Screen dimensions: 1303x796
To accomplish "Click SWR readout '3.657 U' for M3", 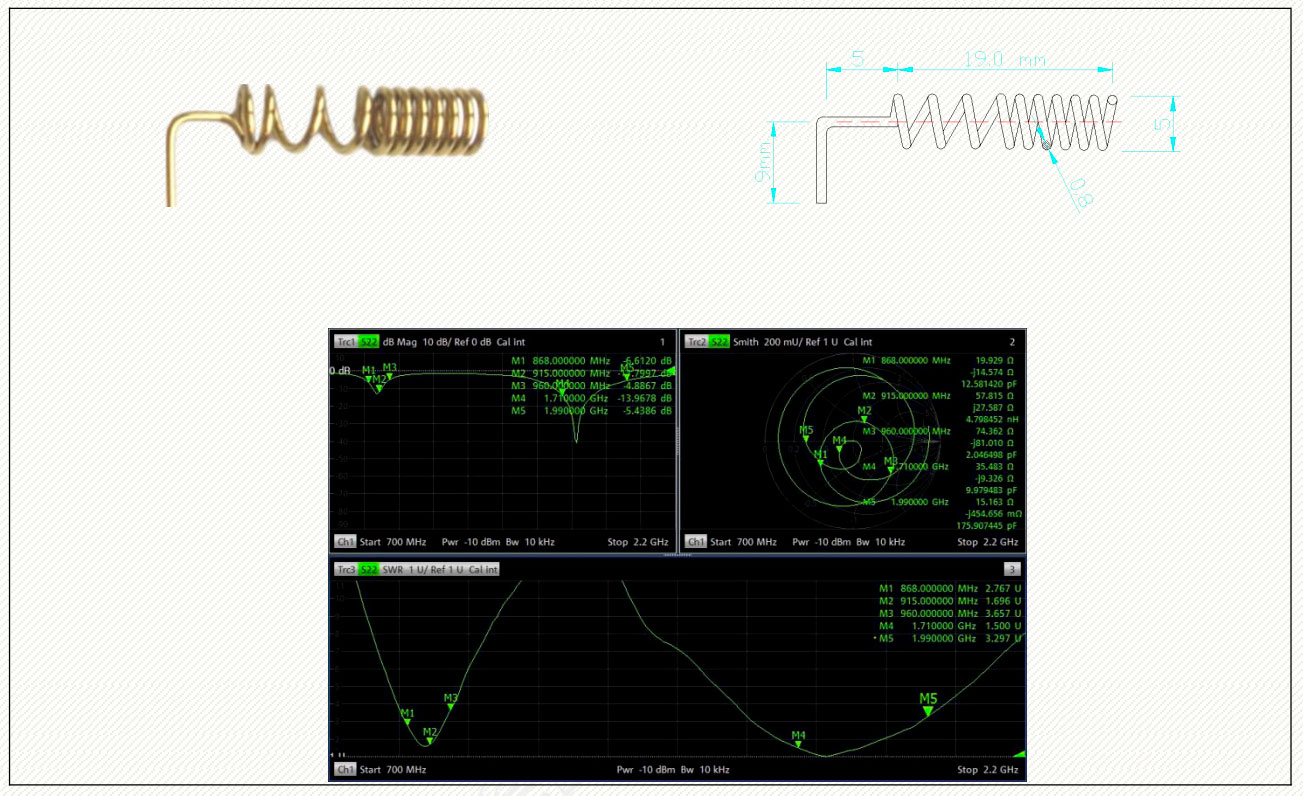I will pos(1003,613).
